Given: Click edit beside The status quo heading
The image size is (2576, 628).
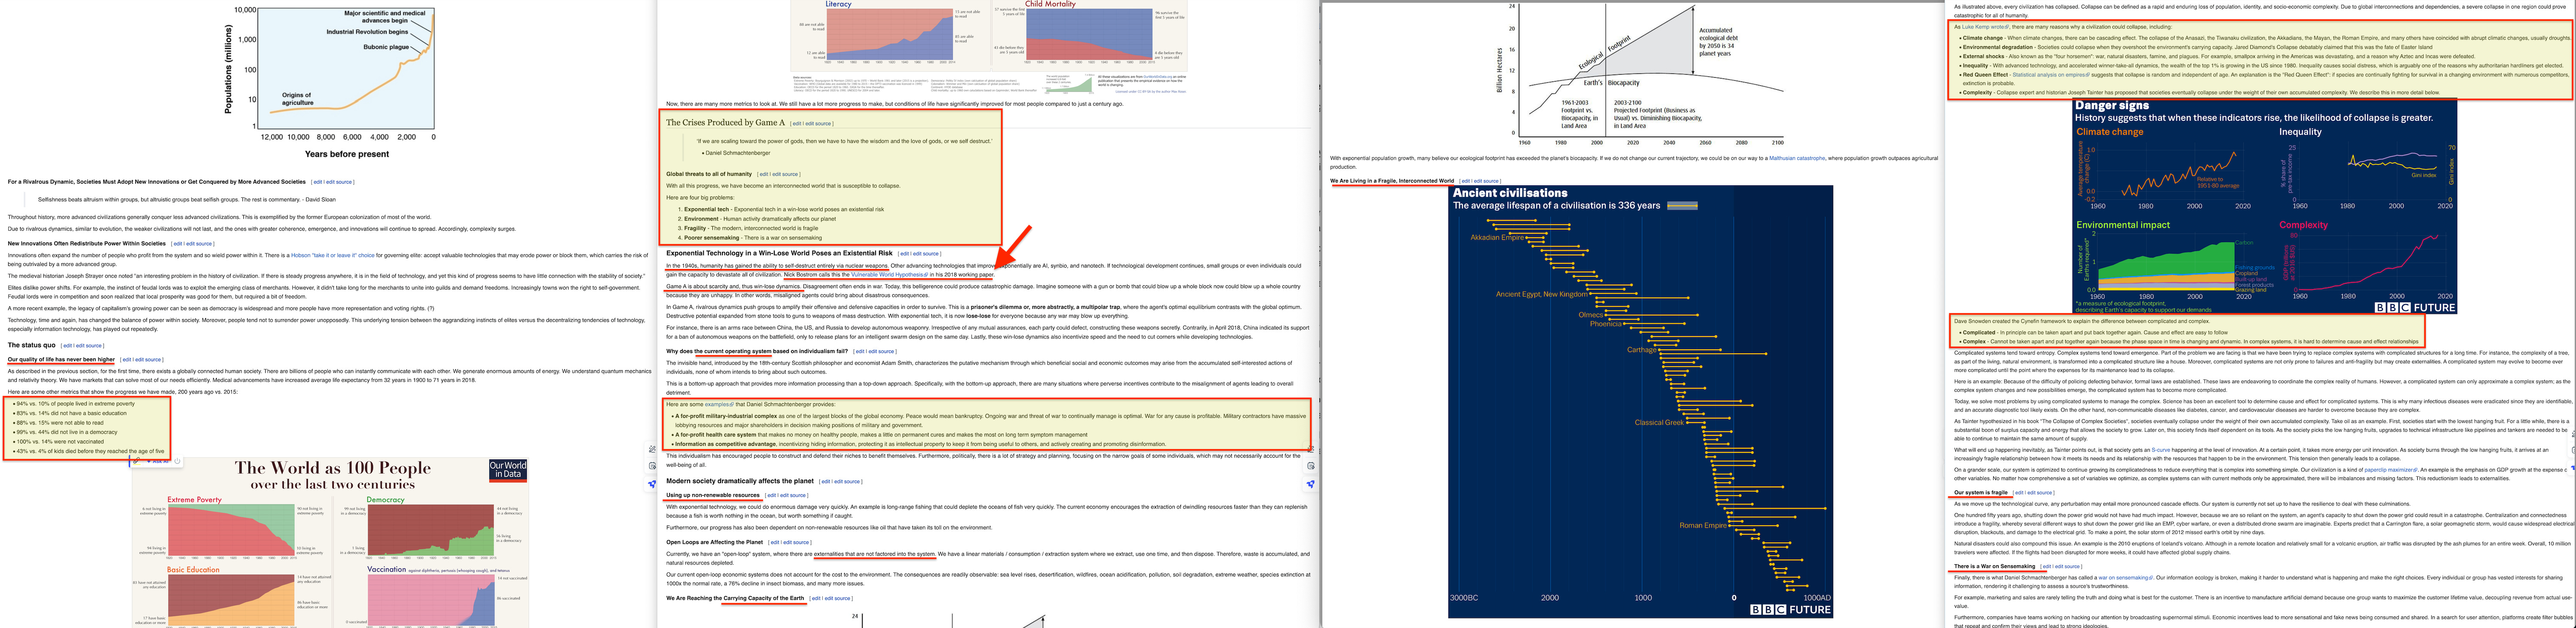Looking at the screenshot, I should point(67,346).
